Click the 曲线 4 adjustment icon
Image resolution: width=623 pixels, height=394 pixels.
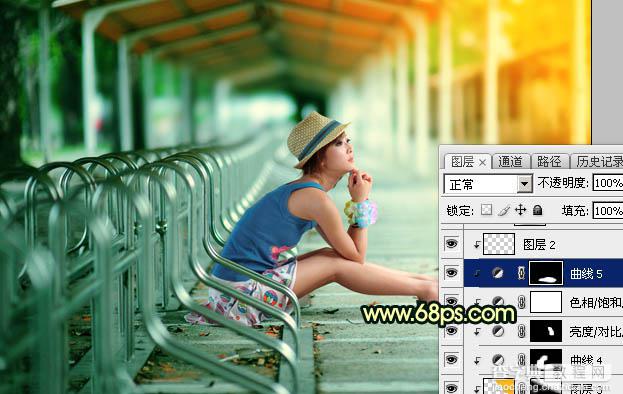[498, 360]
